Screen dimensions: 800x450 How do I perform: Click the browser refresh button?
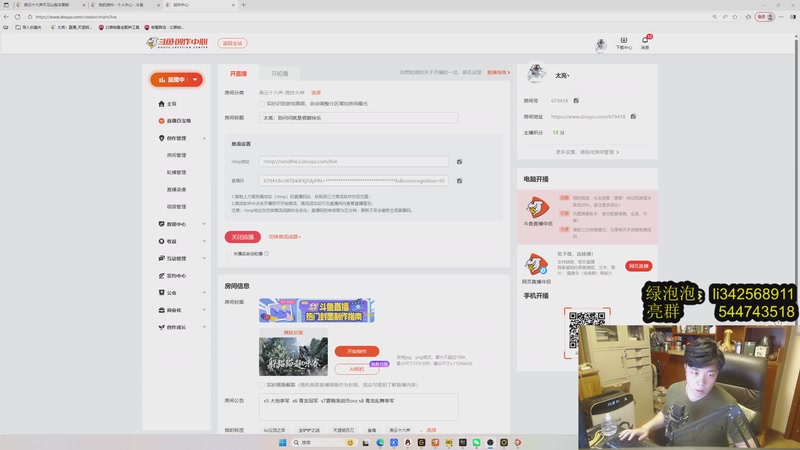pos(17,17)
